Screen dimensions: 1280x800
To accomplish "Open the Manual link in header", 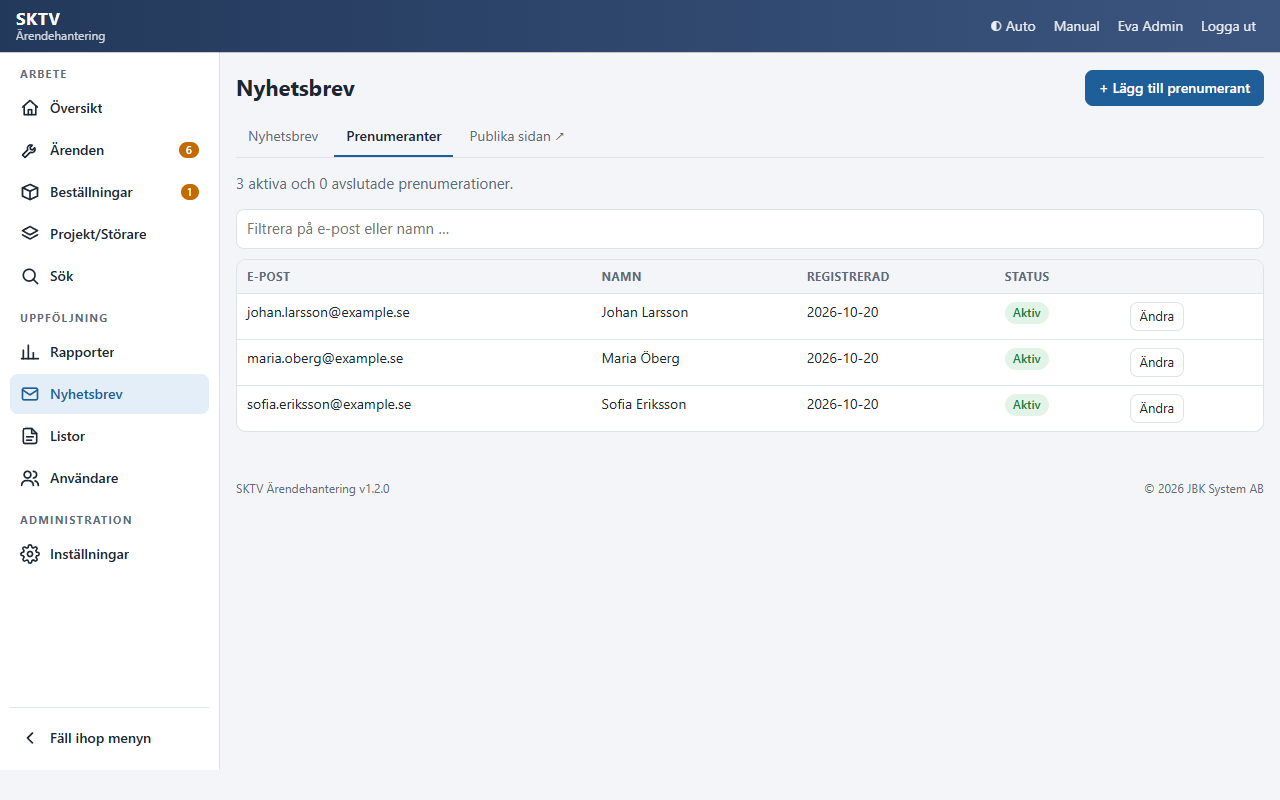I will coord(1076,26).
